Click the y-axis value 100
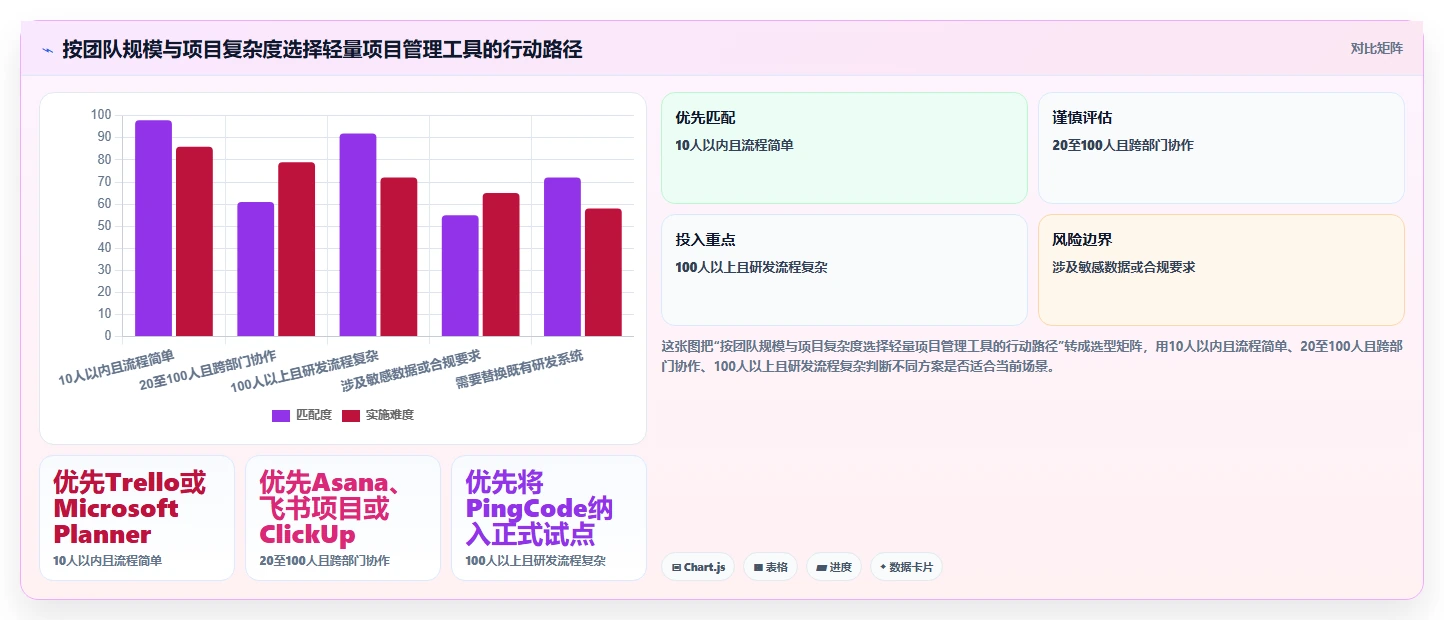The width and height of the screenshot is (1444, 620). click(x=100, y=115)
